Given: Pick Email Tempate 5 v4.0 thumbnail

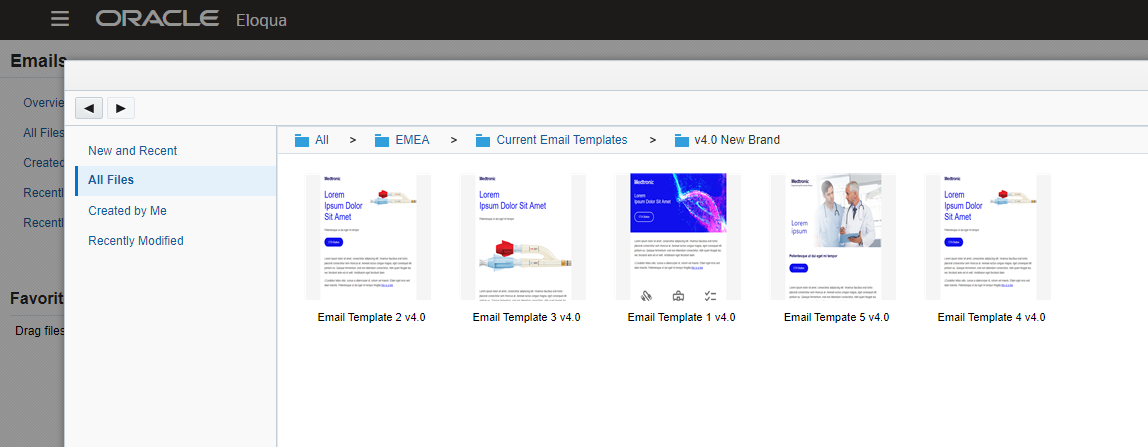Looking at the screenshot, I should coord(833,237).
